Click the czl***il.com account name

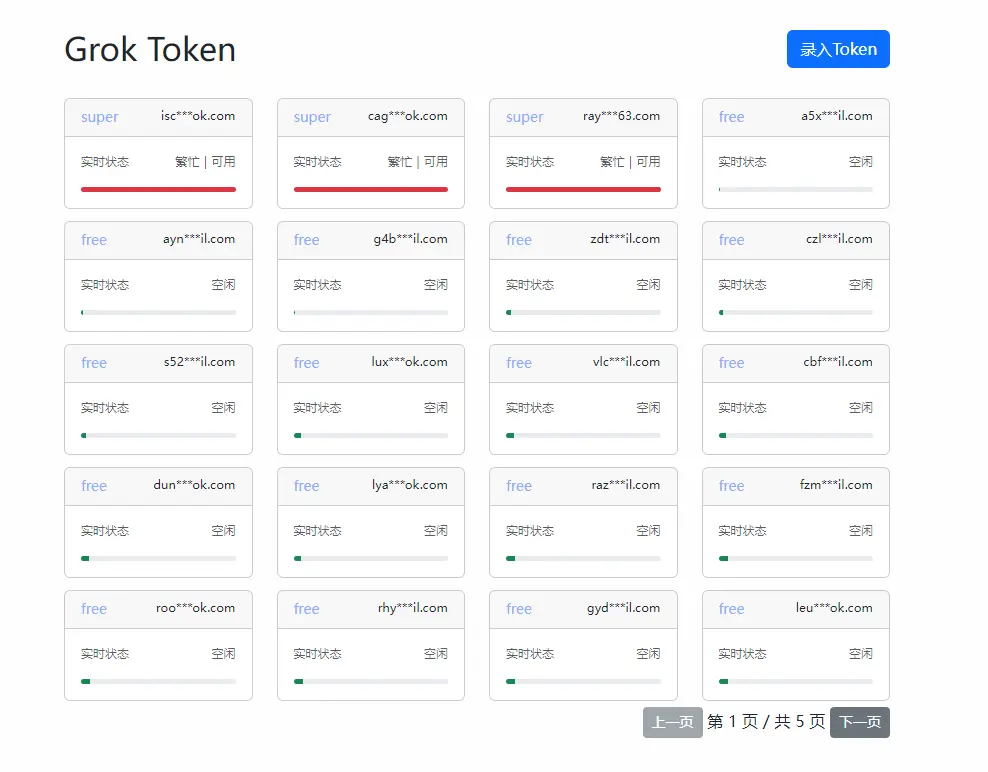coord(839,239)
